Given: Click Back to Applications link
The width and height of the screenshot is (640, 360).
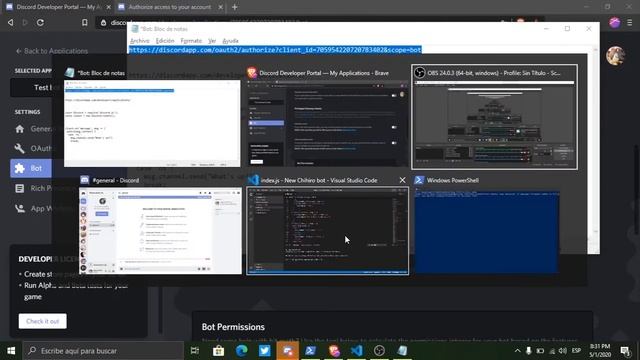Looking at the screenshot, I should 52,51.
